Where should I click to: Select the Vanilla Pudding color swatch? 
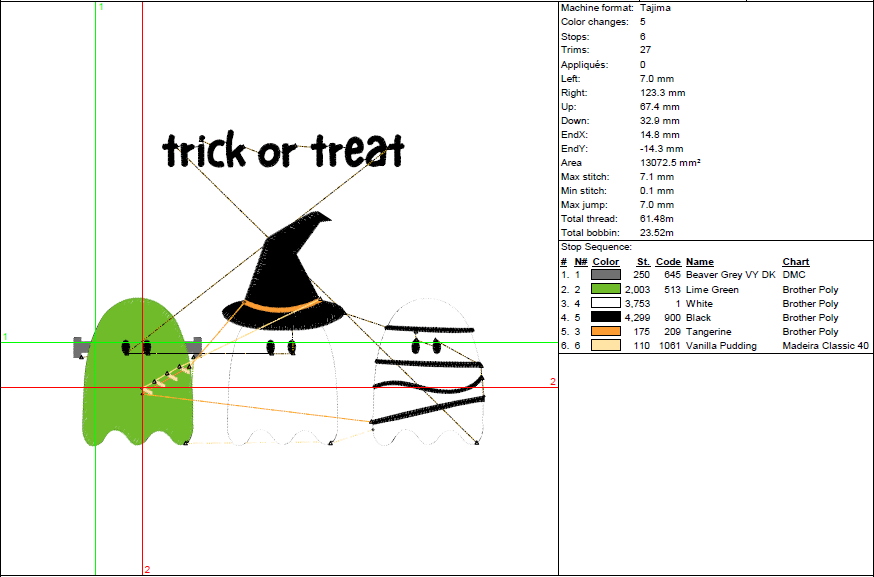tap(606, 346)
